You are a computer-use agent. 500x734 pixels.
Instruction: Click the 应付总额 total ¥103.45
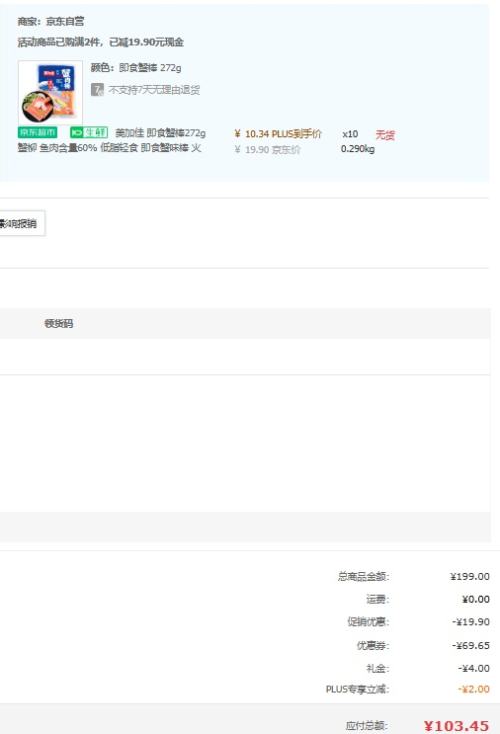coord(456,726)
